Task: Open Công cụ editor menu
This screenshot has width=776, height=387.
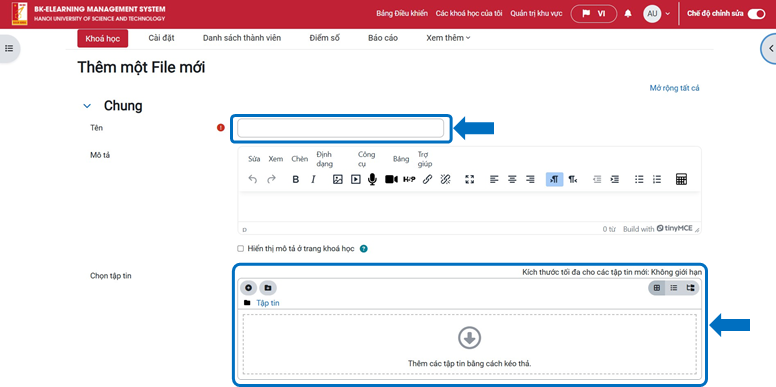Action: click(367, 159)
